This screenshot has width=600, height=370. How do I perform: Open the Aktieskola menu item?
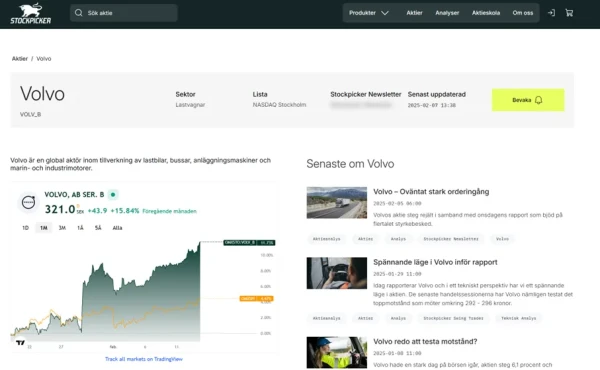pos(486,13)
